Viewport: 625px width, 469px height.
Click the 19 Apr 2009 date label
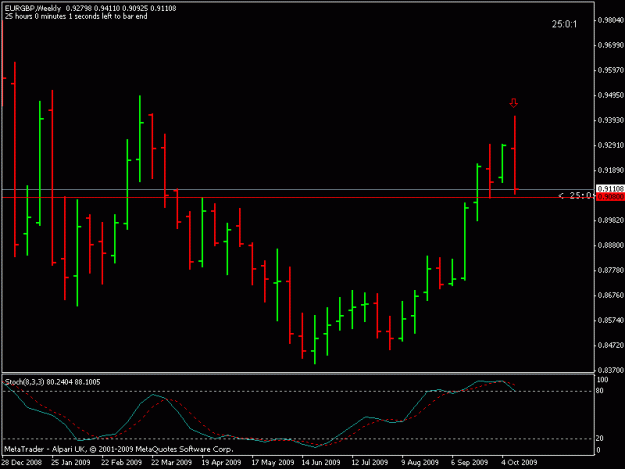[x=221, y=462]
